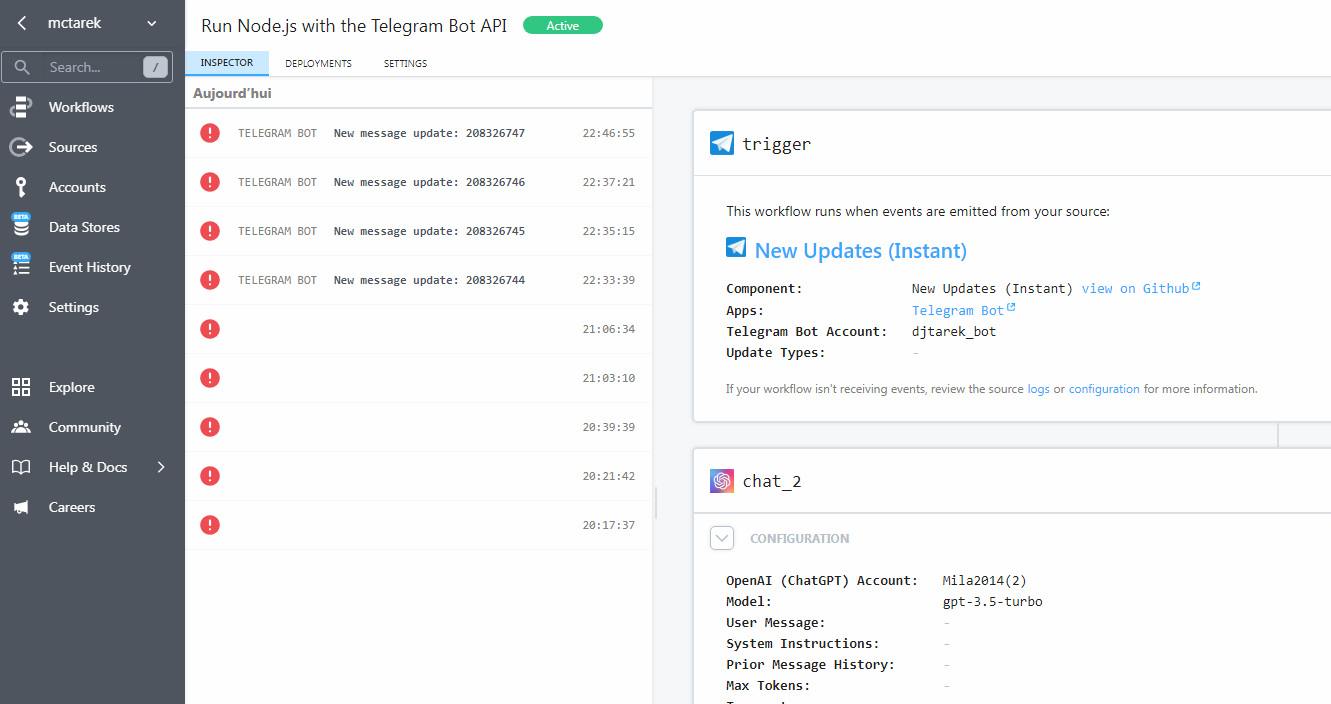
Task: Collapse the chat_2 Configuration section
Action: pyautogui.click(x=722, y=538)
